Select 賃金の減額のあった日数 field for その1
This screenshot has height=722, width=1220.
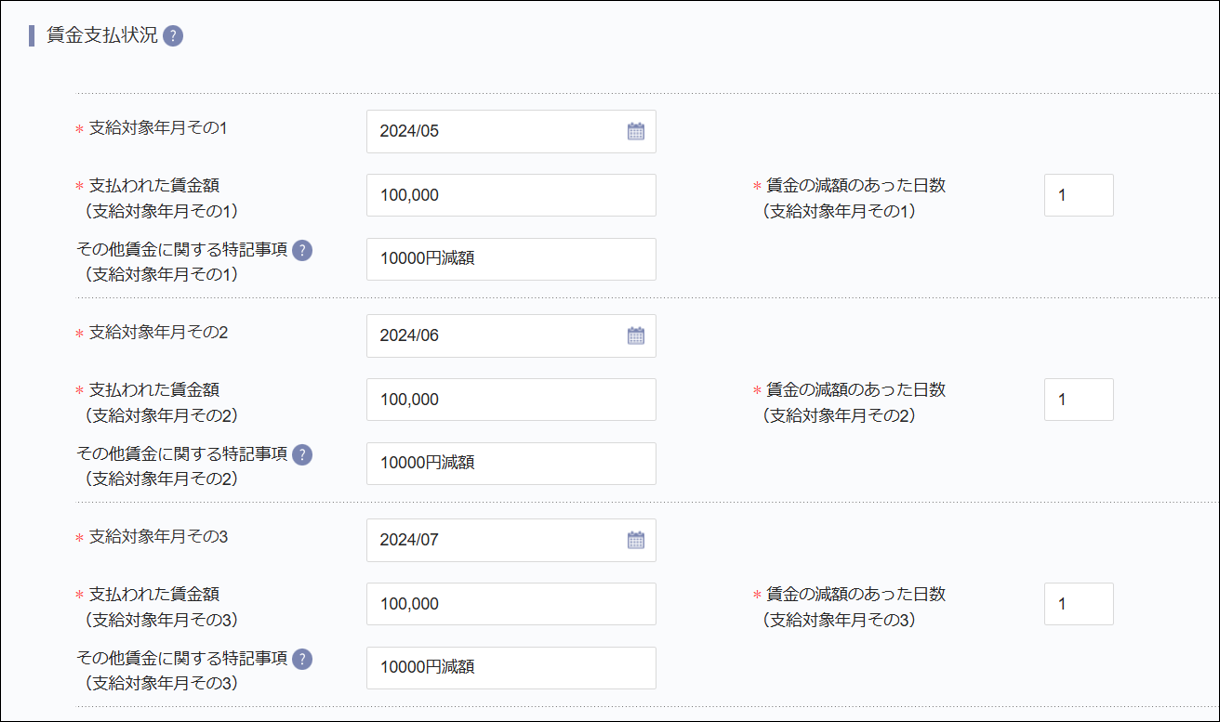point(1078,195)
